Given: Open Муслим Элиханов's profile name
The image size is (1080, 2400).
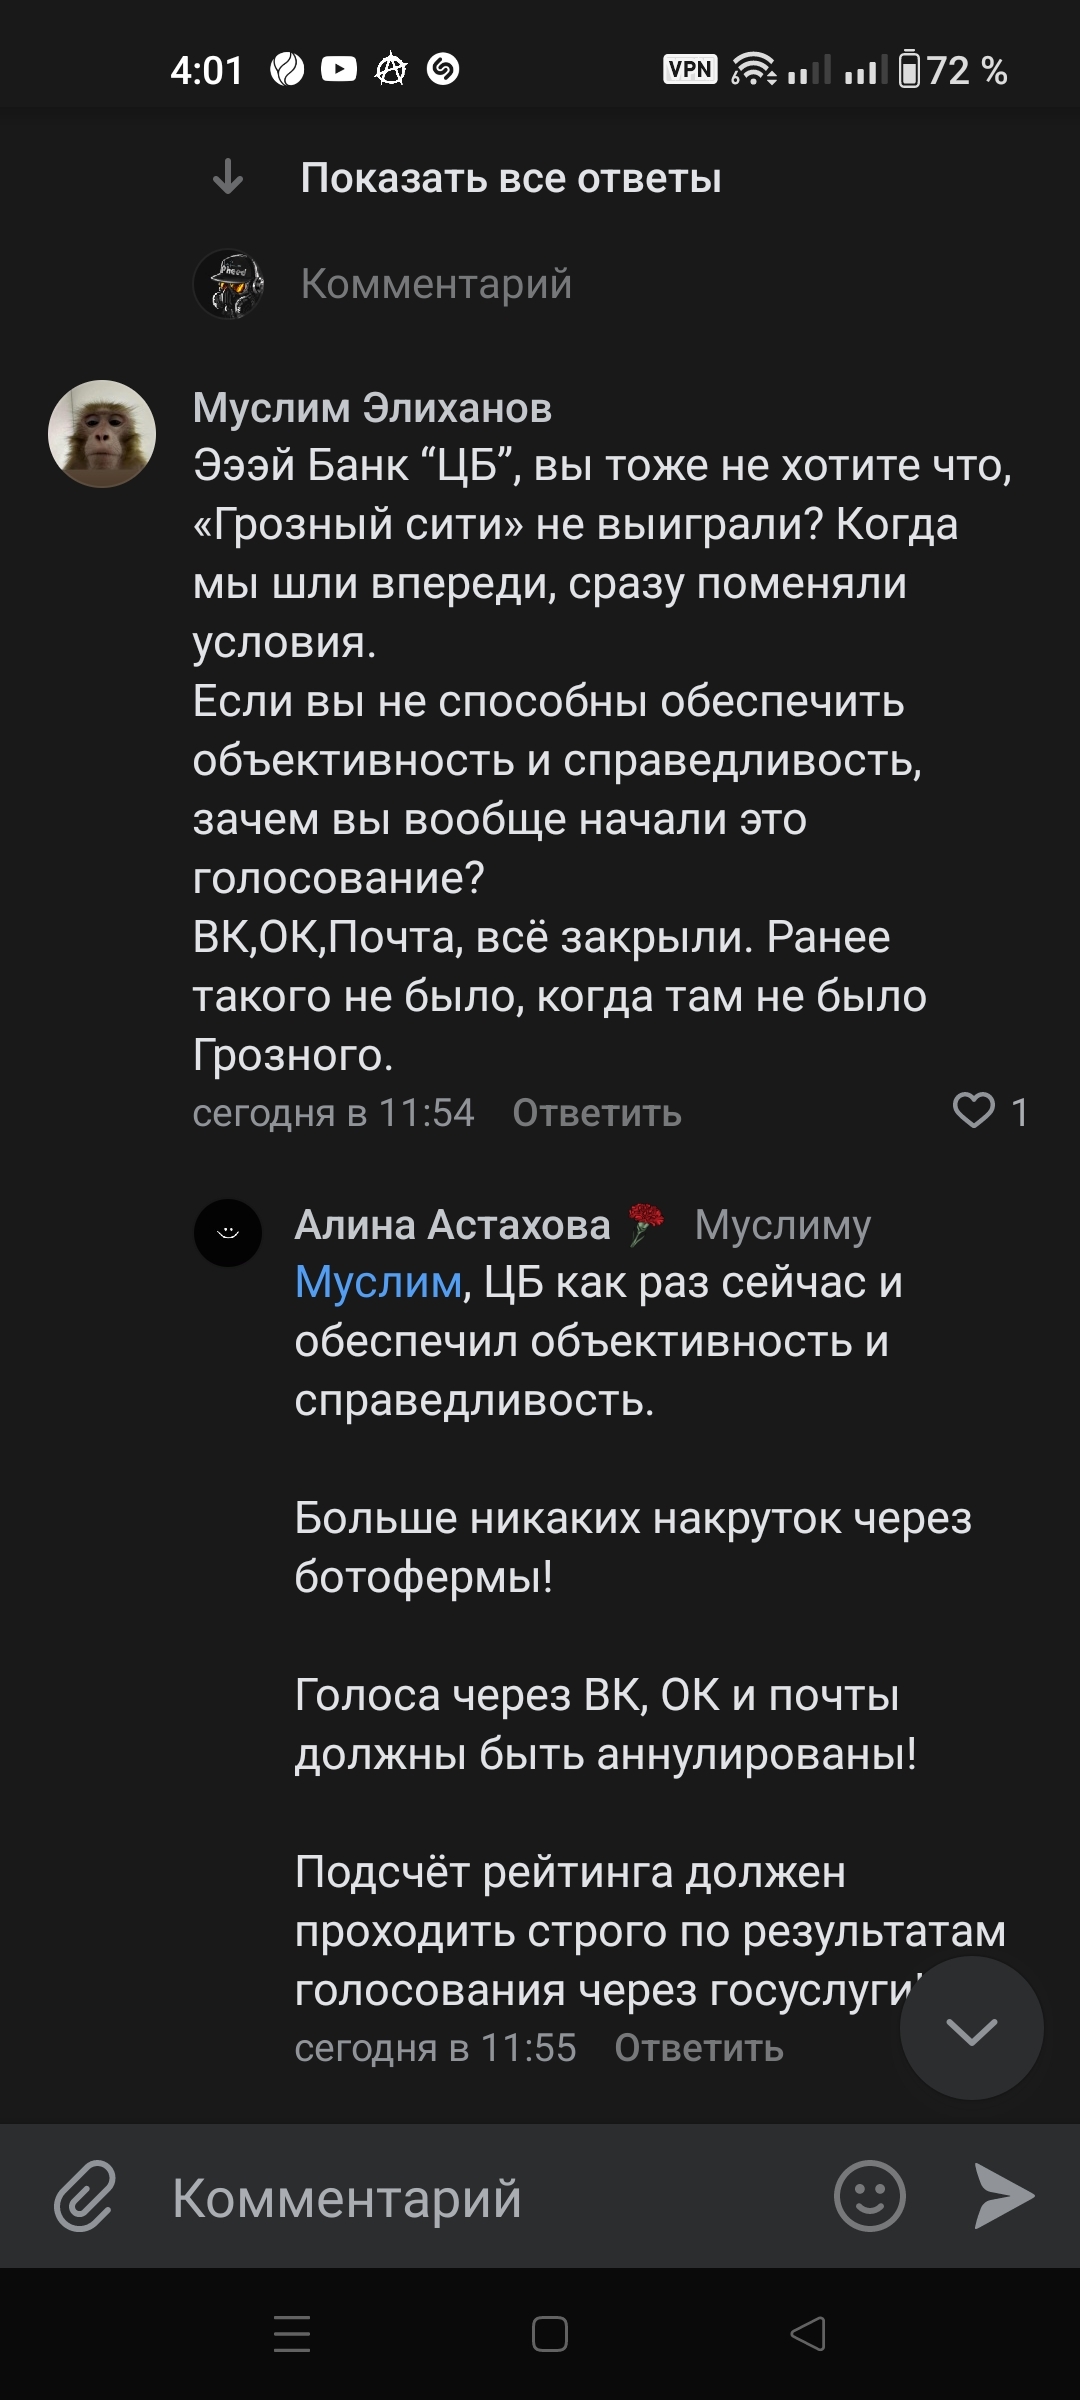Looking at the screenshot, I should (372, 407).
